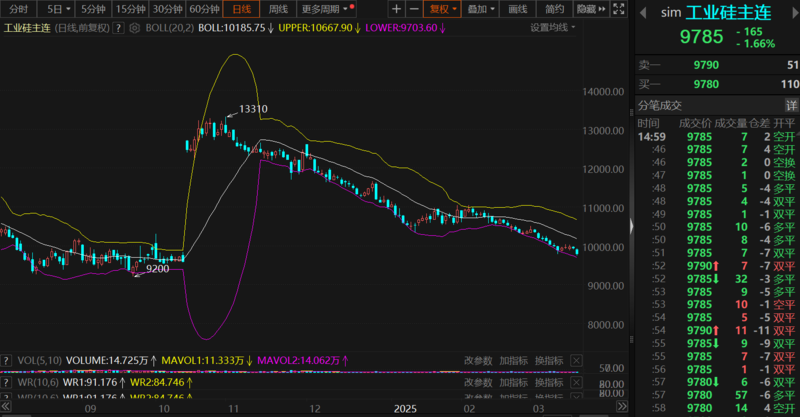Viewport: 800px width, 417px height.
Task: Open the 复权 dropdown
Action: click(445, 9)
